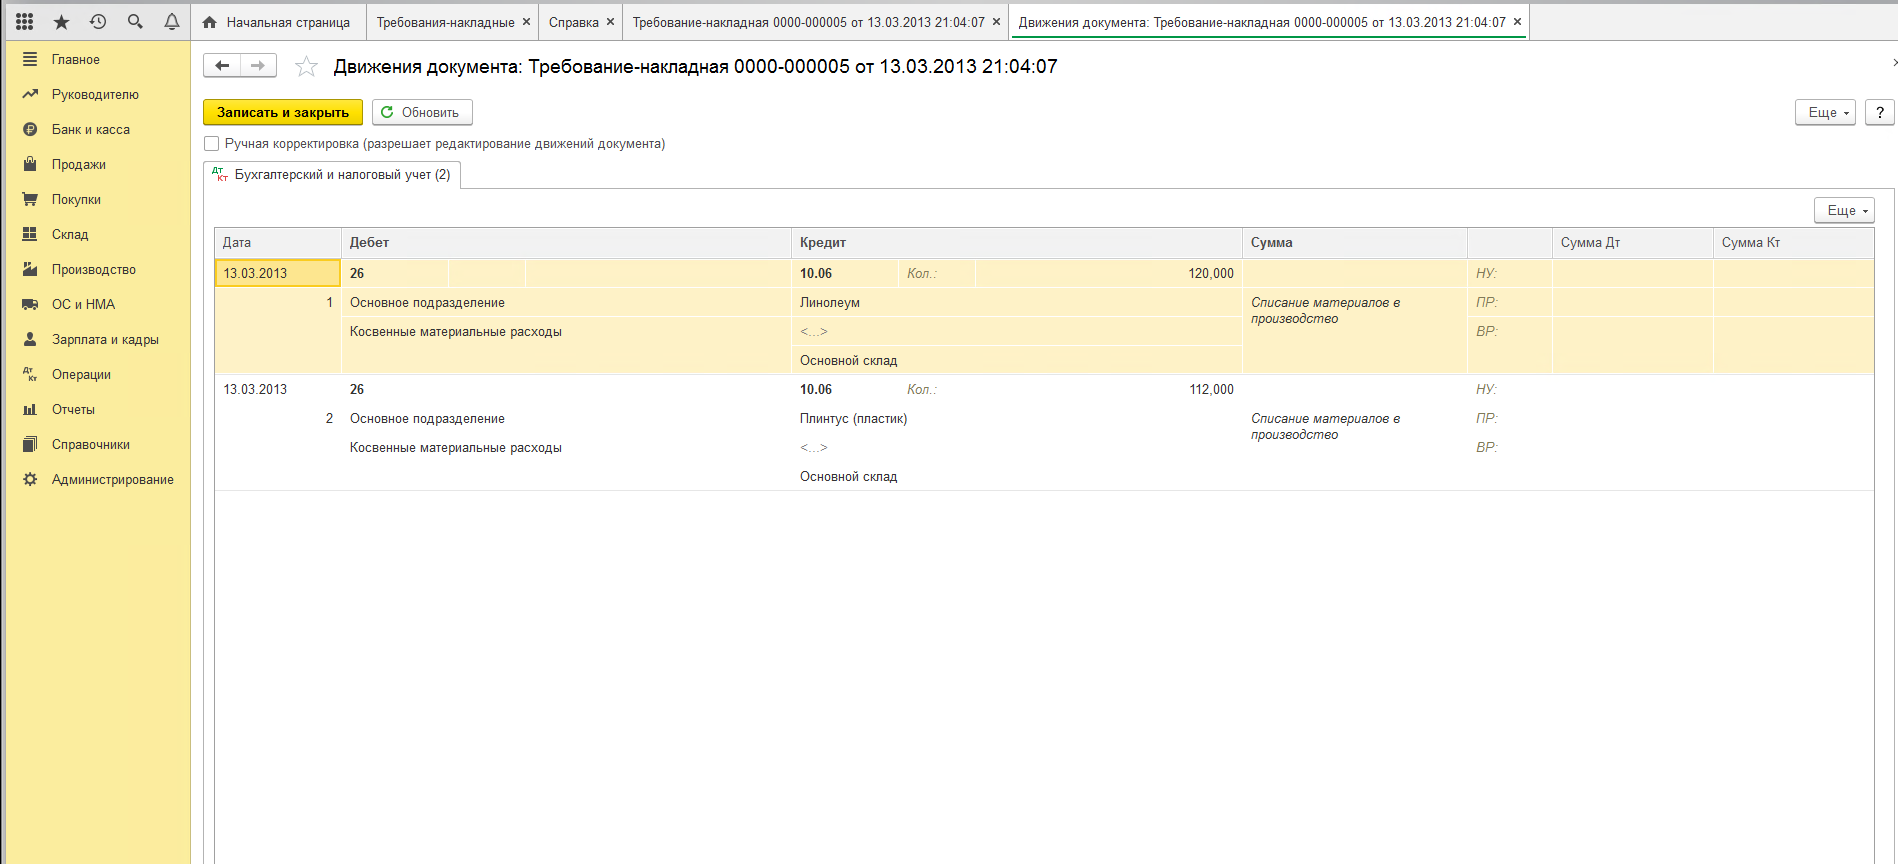The width and height of the screenshot is (1898, 864).
Task: Open Администрирование section in sidebar
Action: click(x=112, y=479)
